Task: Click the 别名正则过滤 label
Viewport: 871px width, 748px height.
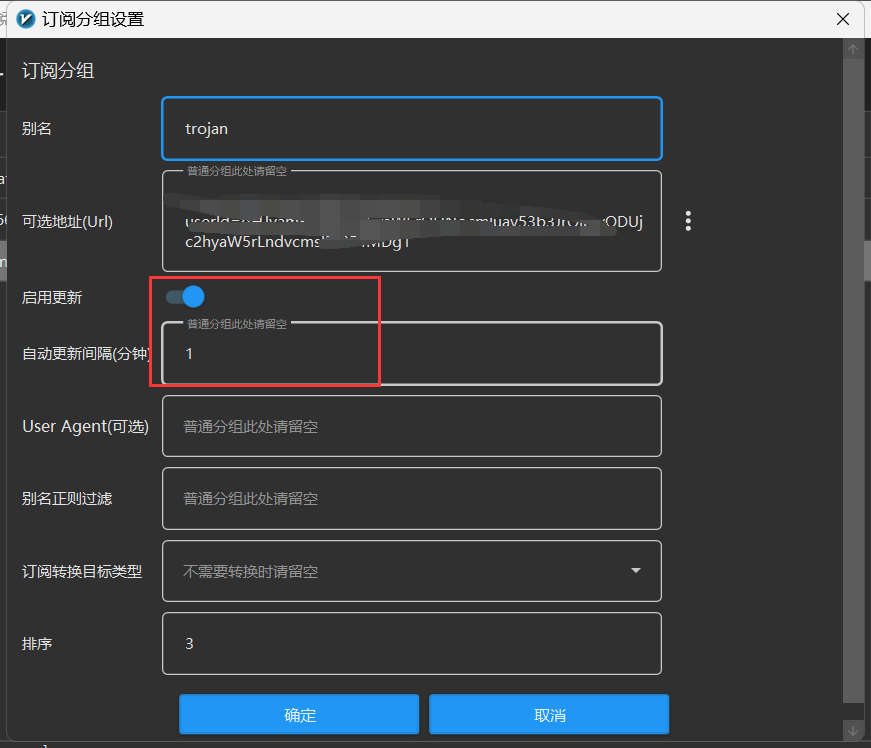Action: [x=67, y=499]
